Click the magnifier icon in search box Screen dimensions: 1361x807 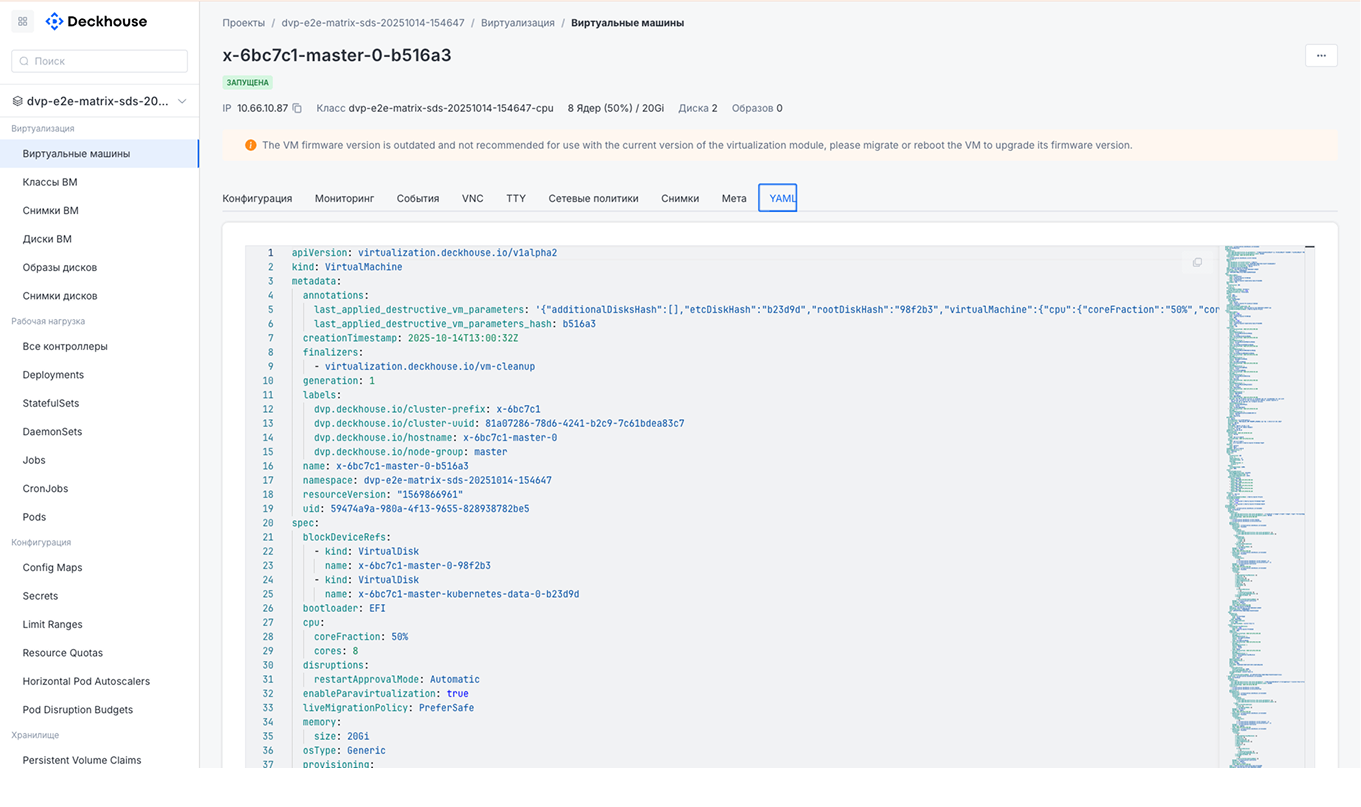[24, 61]
